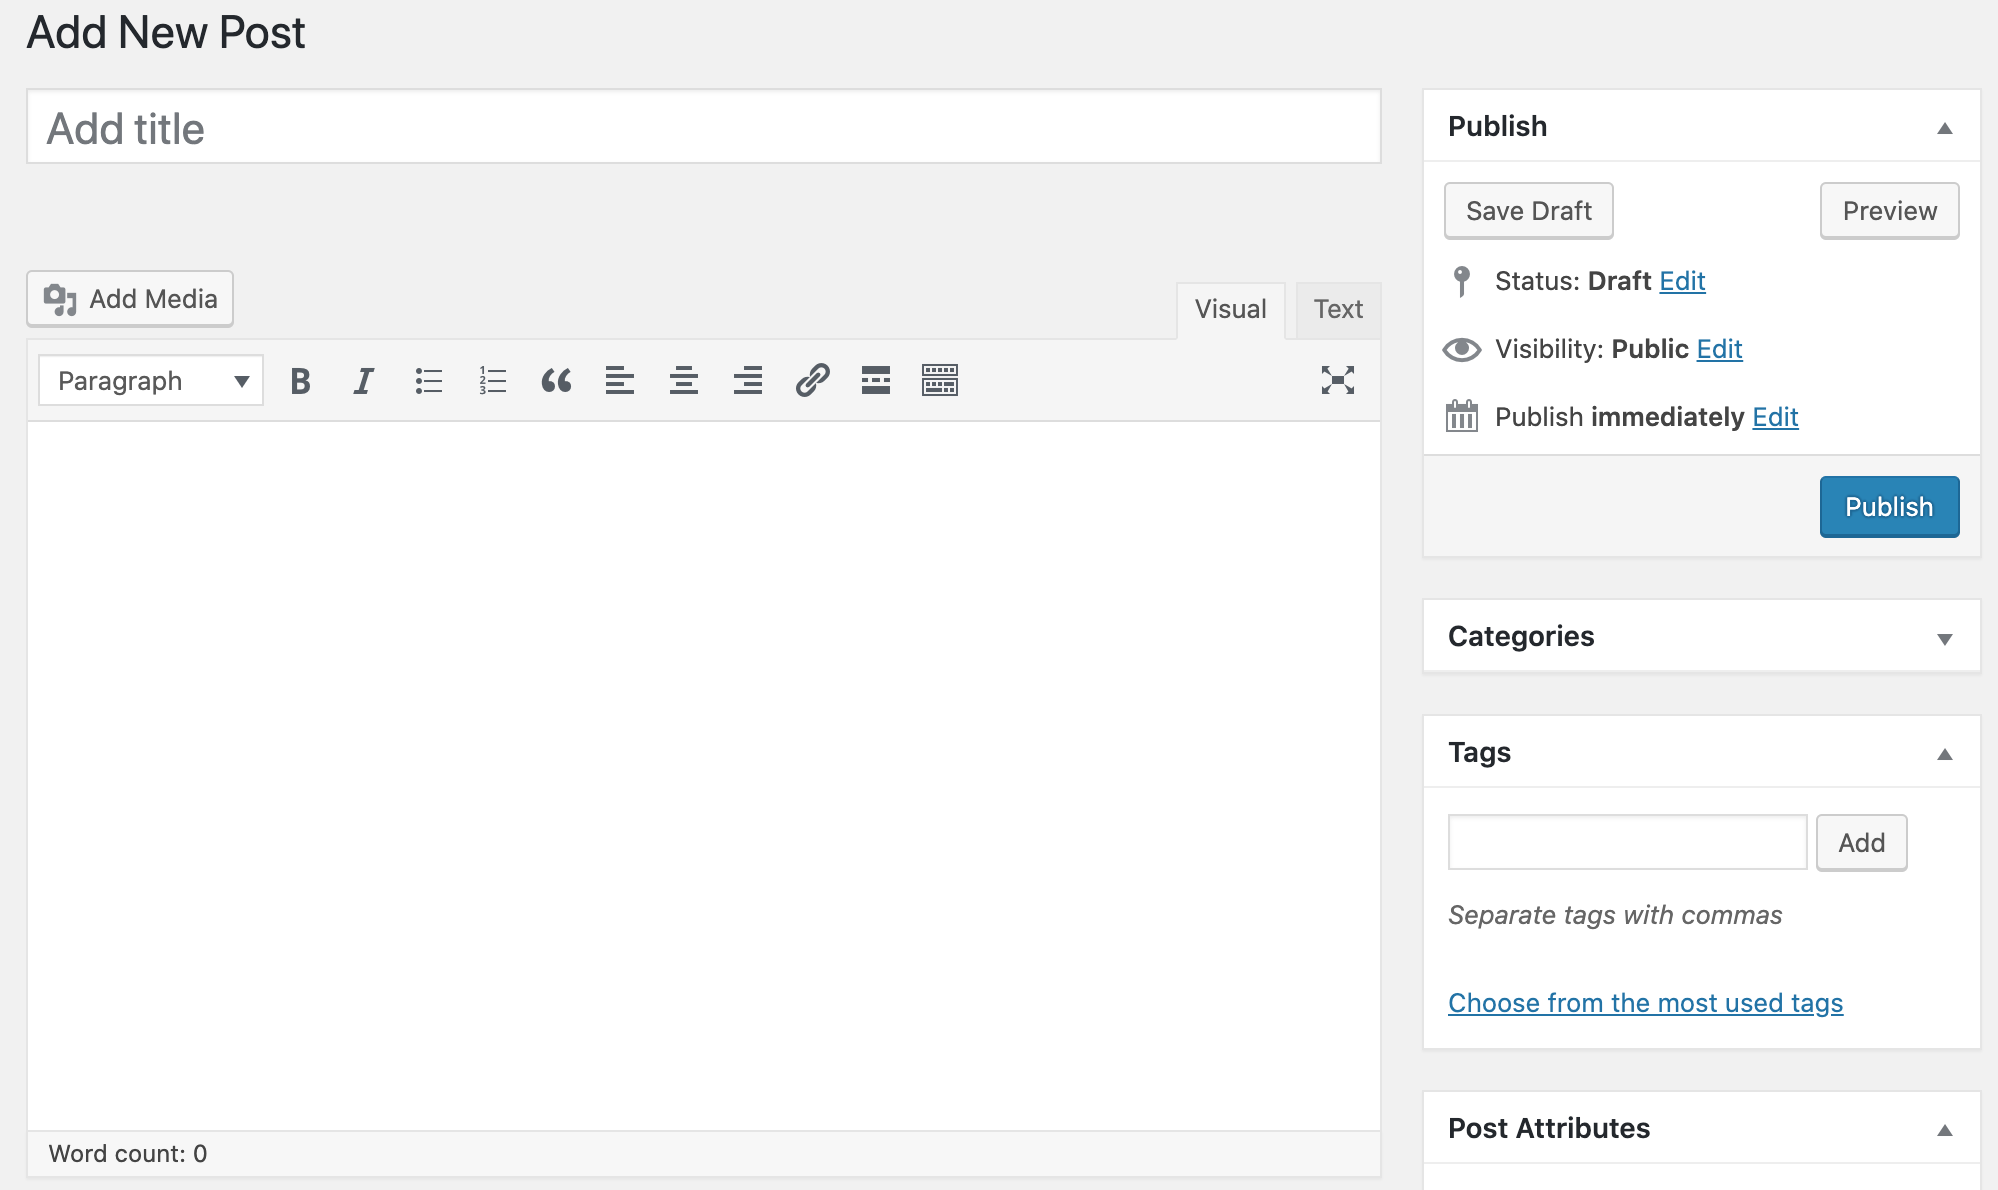Screen dimensions: 1998x1190
Task: Open the Paragraph style dropdown
Action: point(150,380)
